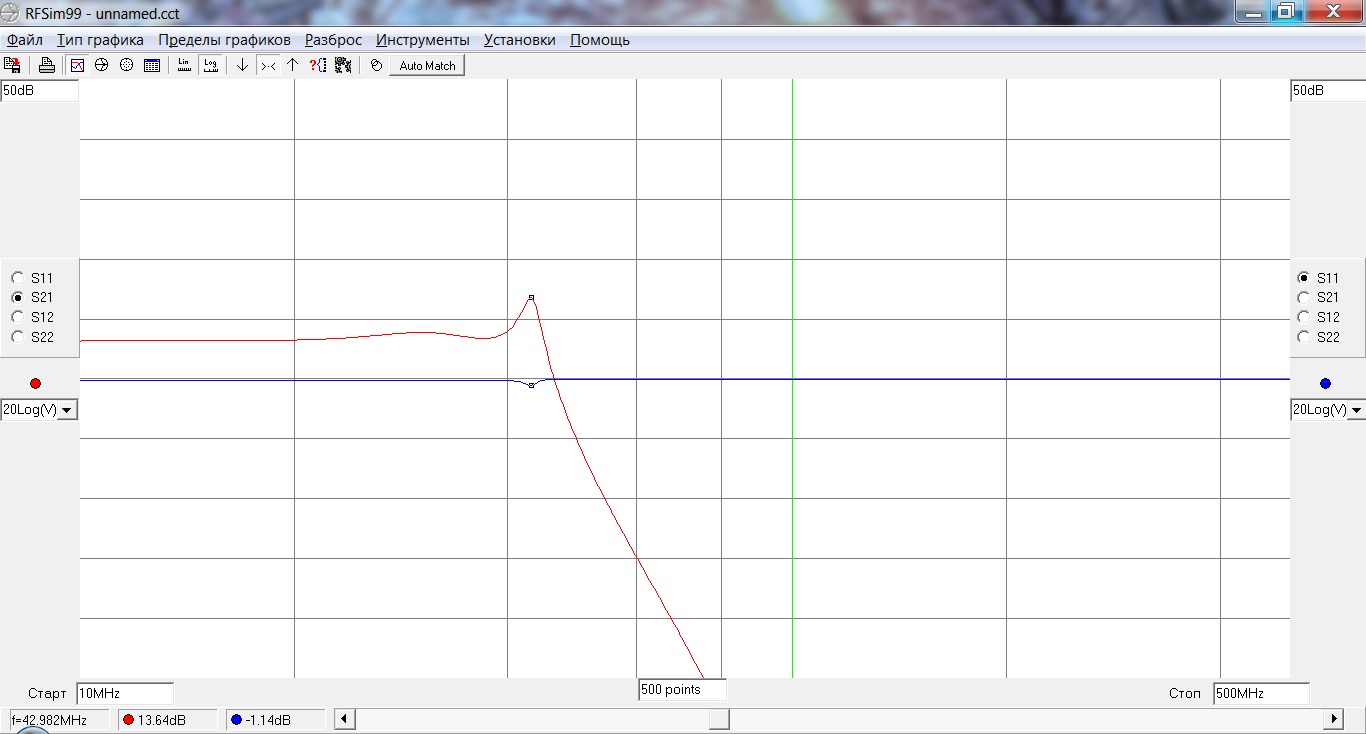Click the RFSim99 title bar application icon
This screenshot has height=734, width=1366.
tap(11, 13)
